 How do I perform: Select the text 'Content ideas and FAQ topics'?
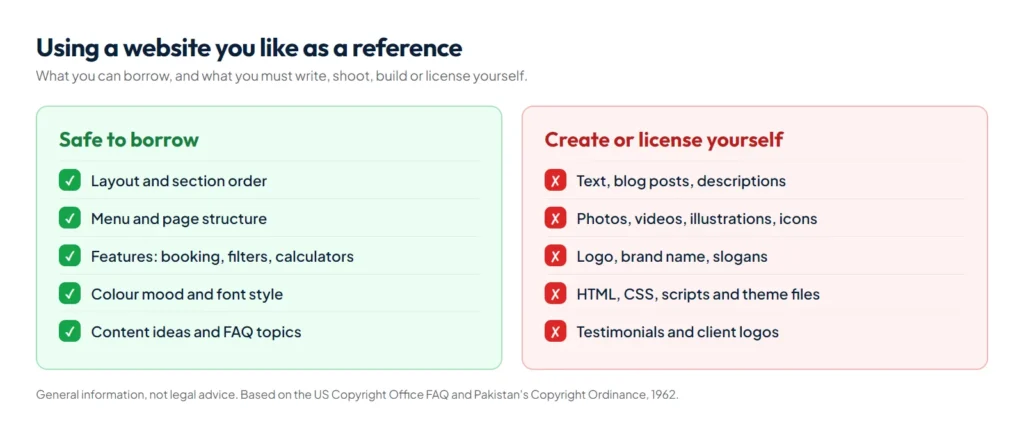point(196,332)
